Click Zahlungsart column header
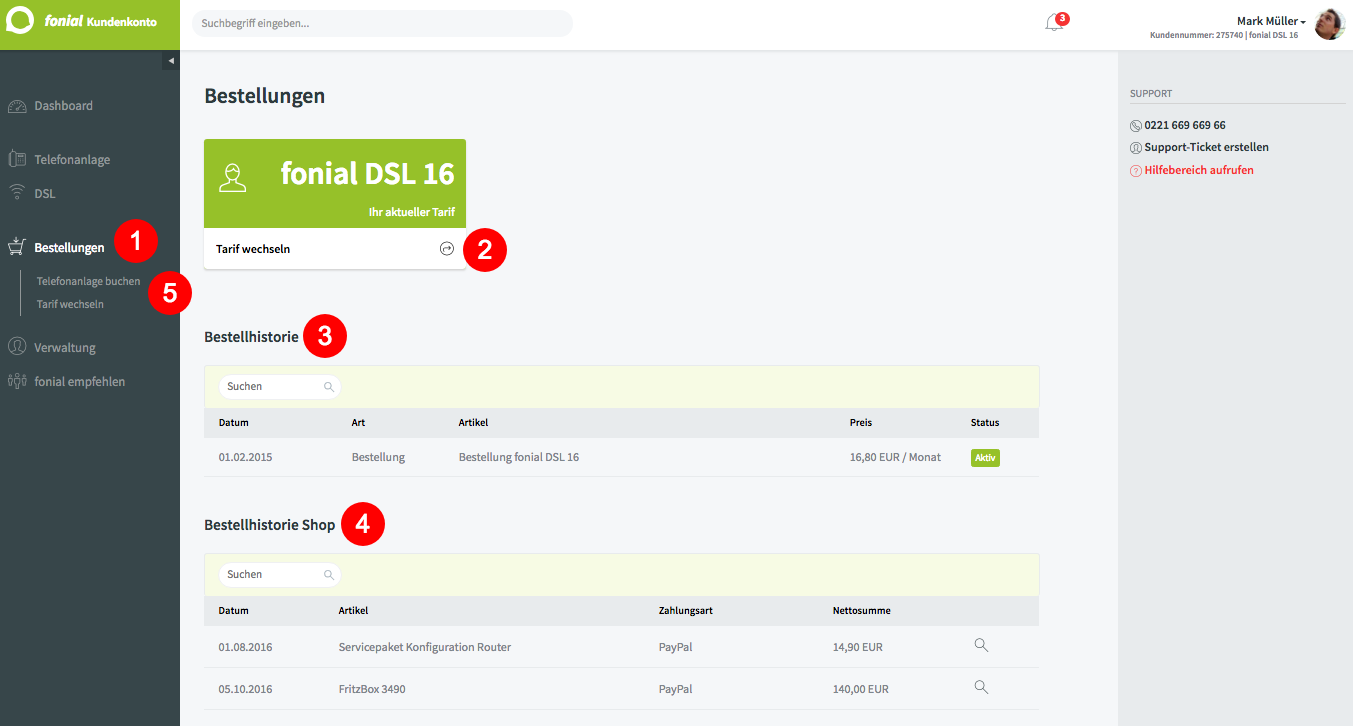Viewport: 1353px width, 726px height. coord(686,611)
